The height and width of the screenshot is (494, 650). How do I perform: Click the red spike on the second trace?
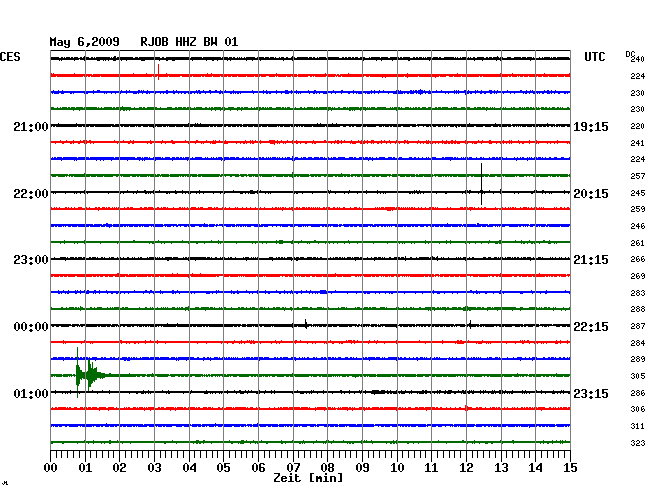point(158,72)
